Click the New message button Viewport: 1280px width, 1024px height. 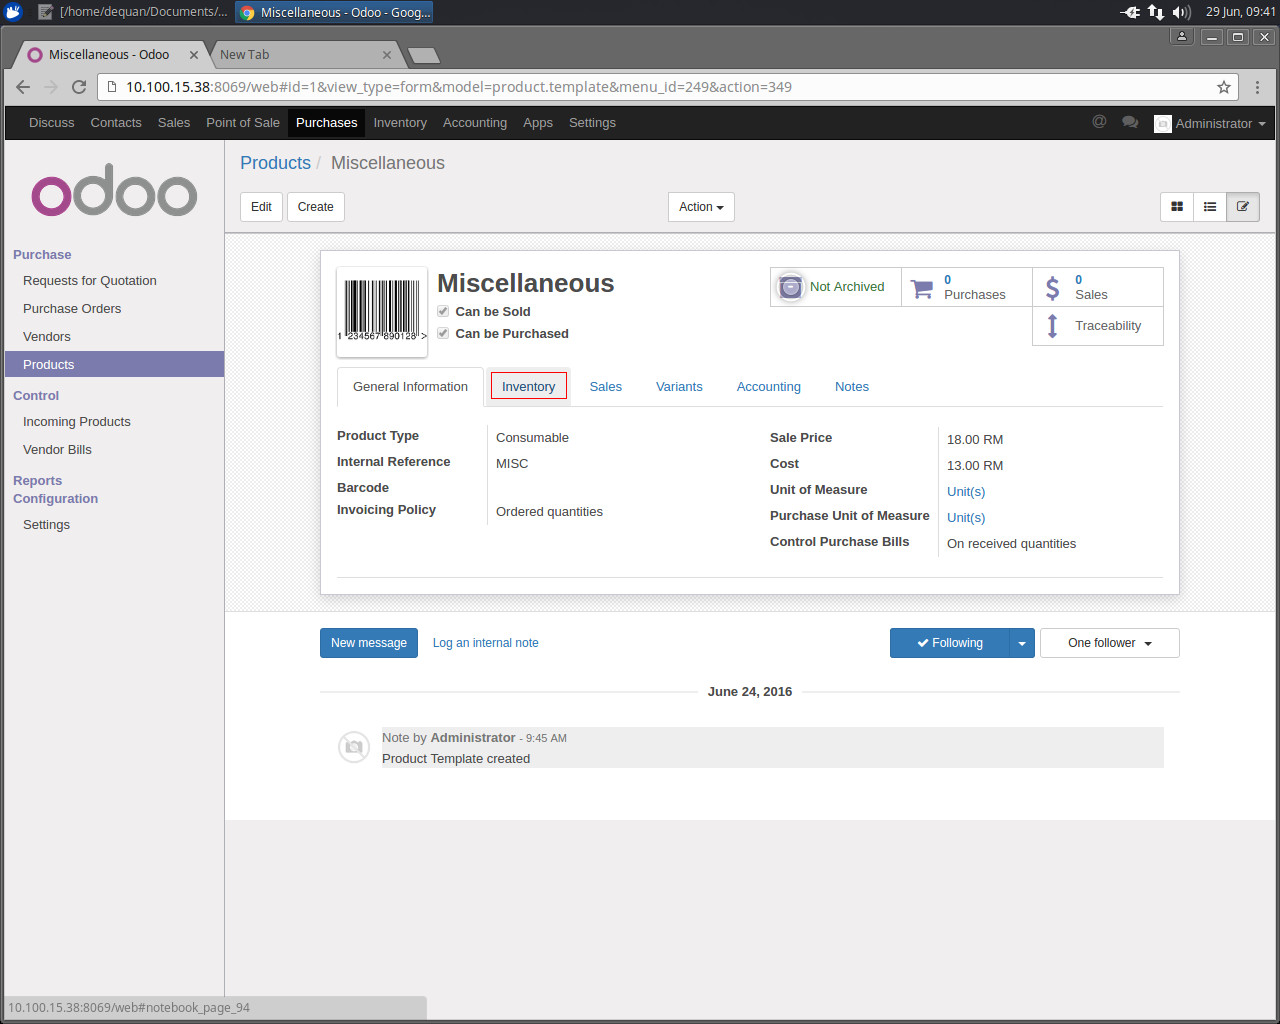[369, 643]
